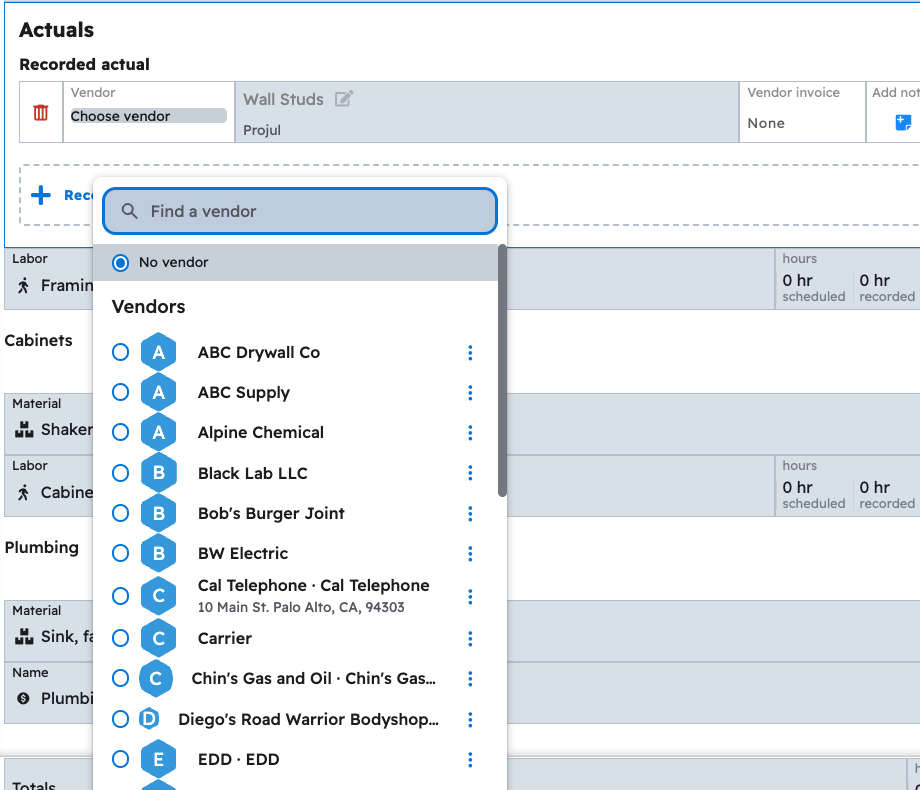Select Diego's Road Warrior Bodyshop radio button

[120, 719]
